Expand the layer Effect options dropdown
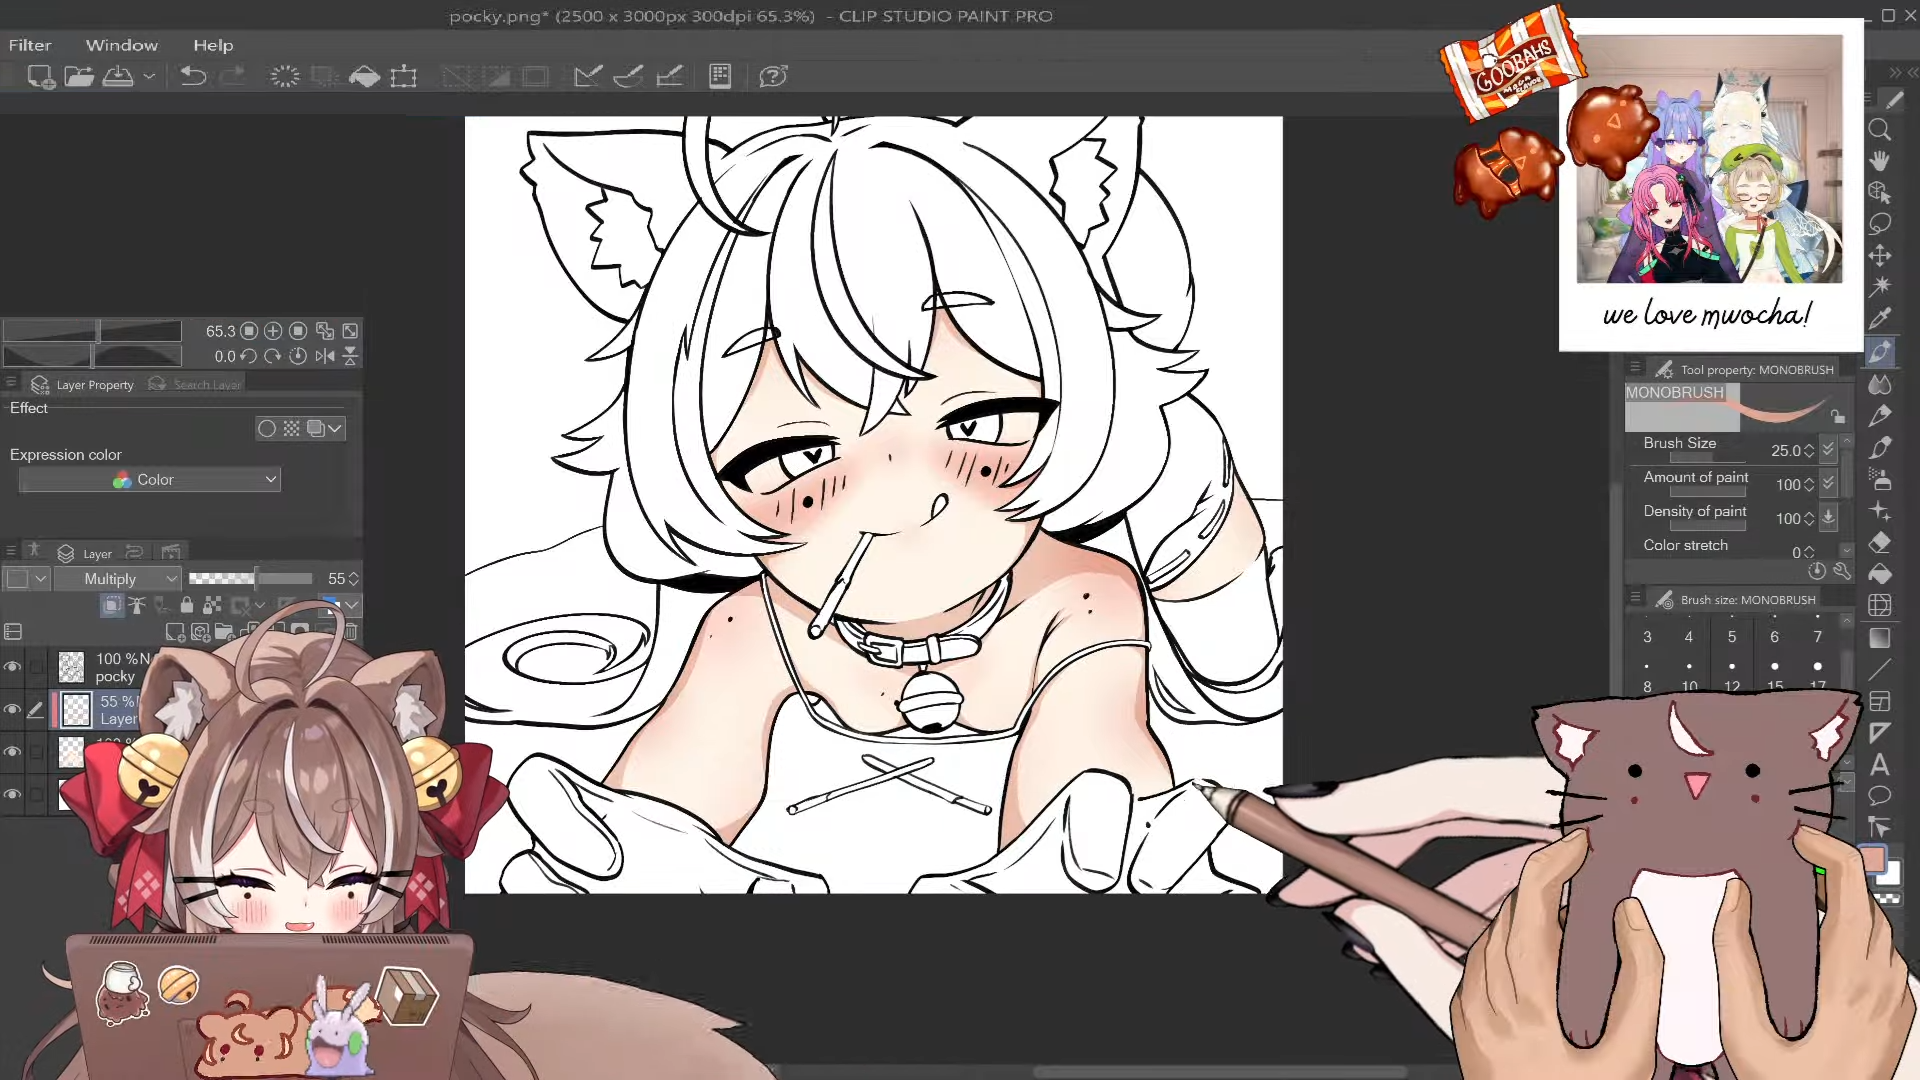Screen dimensions: 1920x1080 pos(335,428)
